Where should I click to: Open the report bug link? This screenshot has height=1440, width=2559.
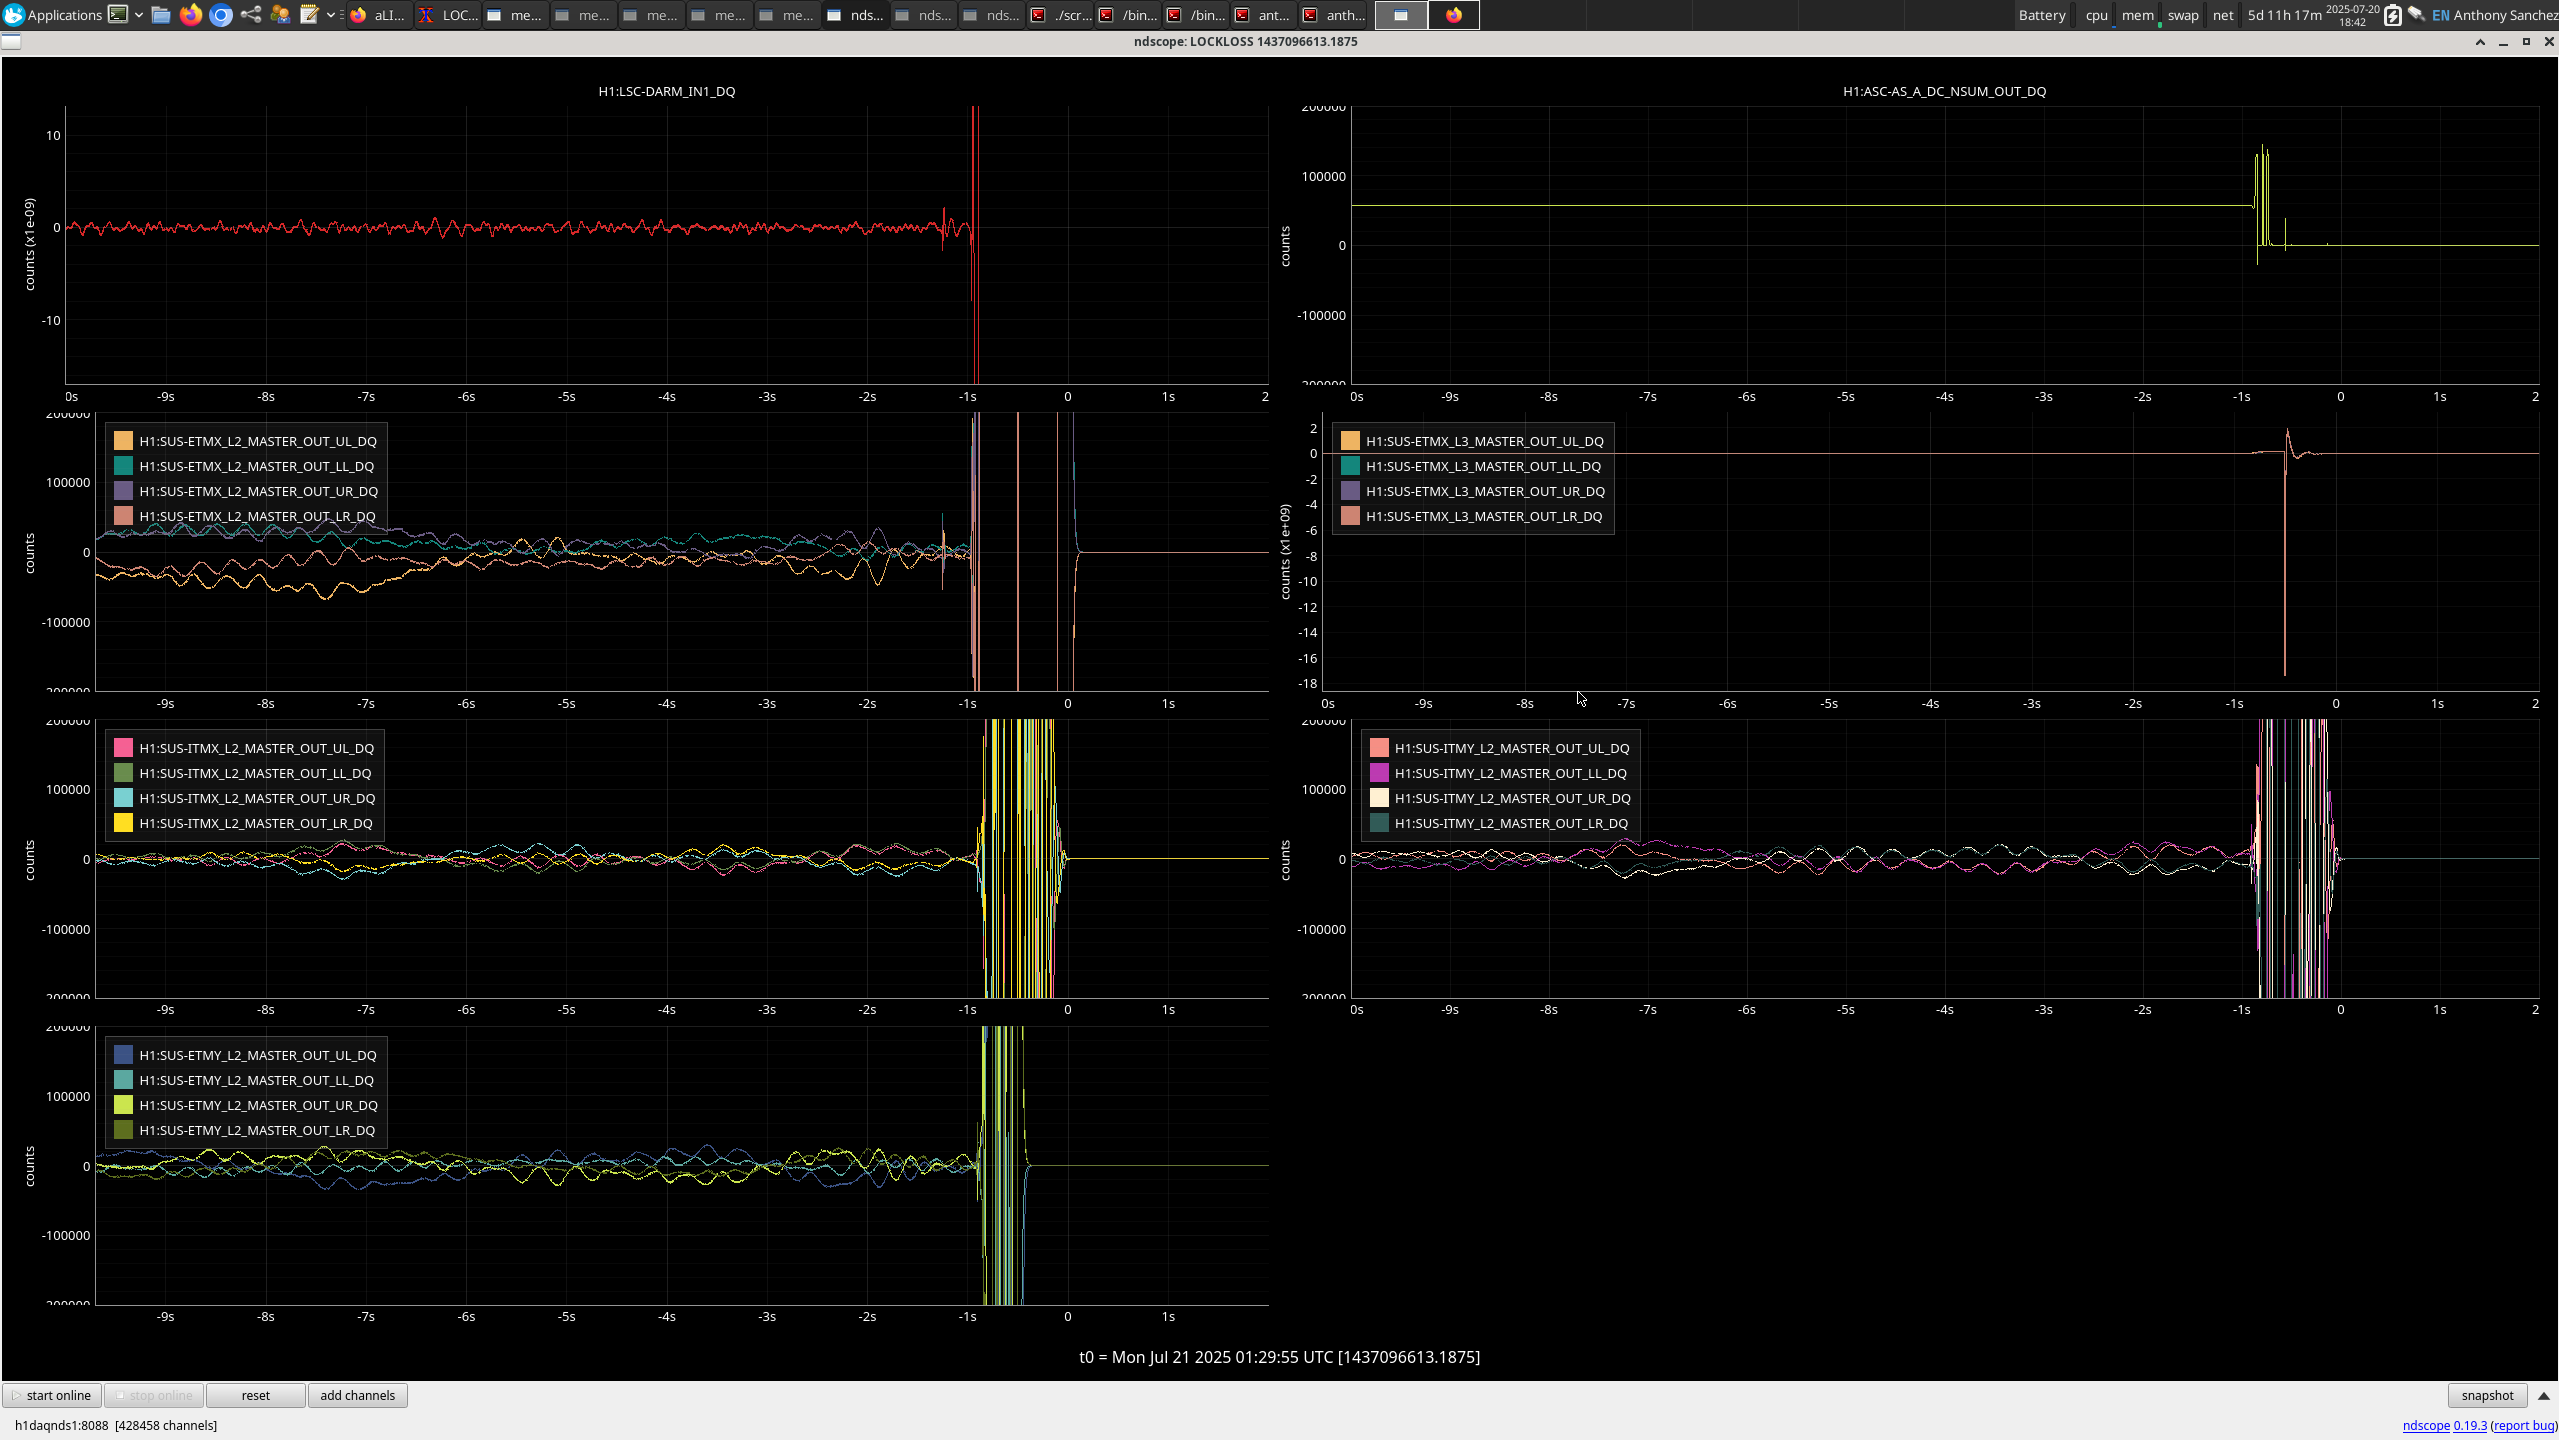[x=2523, y=1425]
